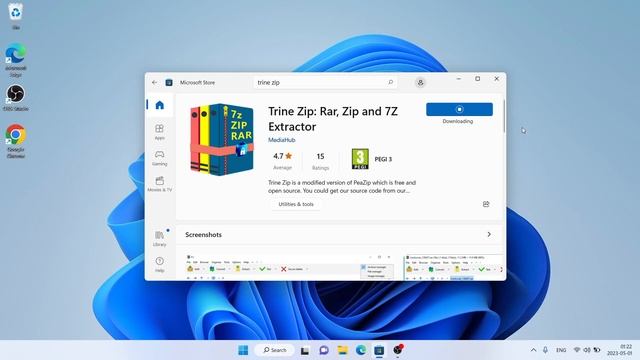This screenshot has height=360, width=640.
Task: Open the Utilities & tools category tag
Action: [x=296, y=204]
